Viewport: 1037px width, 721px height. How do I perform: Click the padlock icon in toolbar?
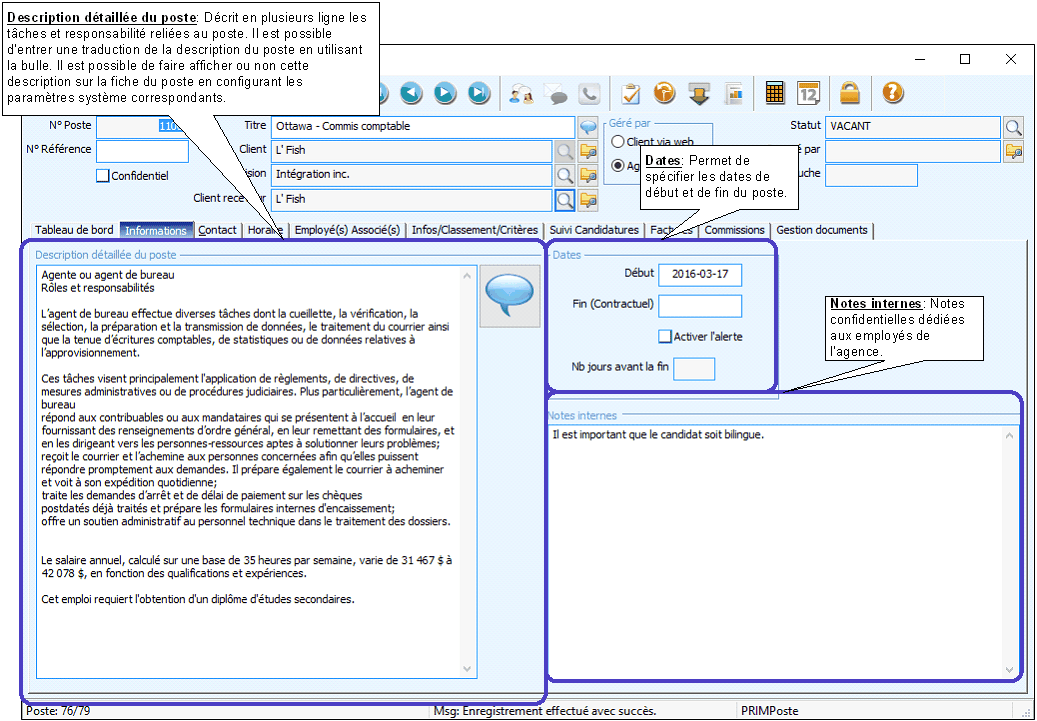pos(849,93)
